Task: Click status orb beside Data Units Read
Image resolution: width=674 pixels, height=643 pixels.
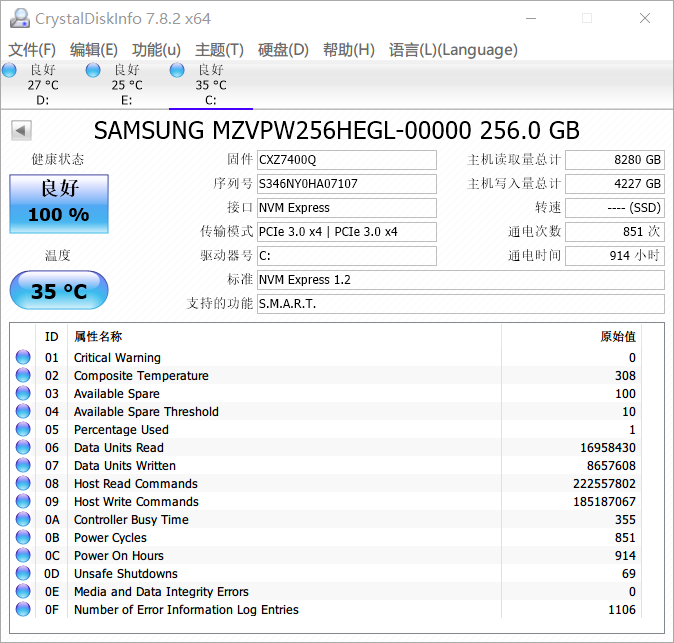Action: tap(23, 447)
